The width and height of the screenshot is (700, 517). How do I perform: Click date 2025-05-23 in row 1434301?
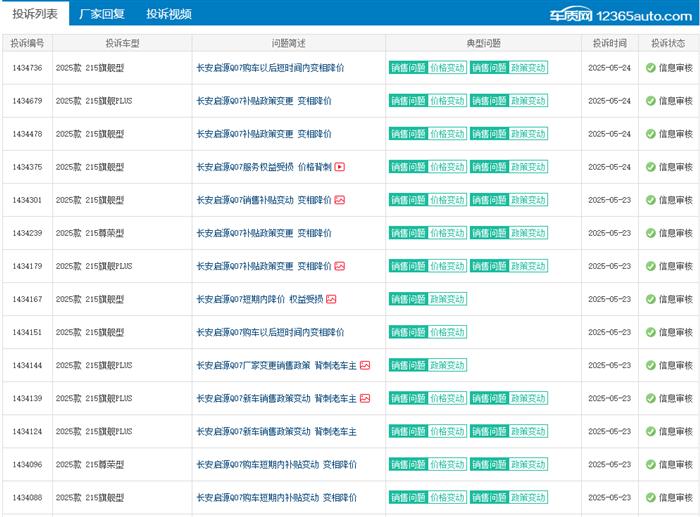(610, 200)
